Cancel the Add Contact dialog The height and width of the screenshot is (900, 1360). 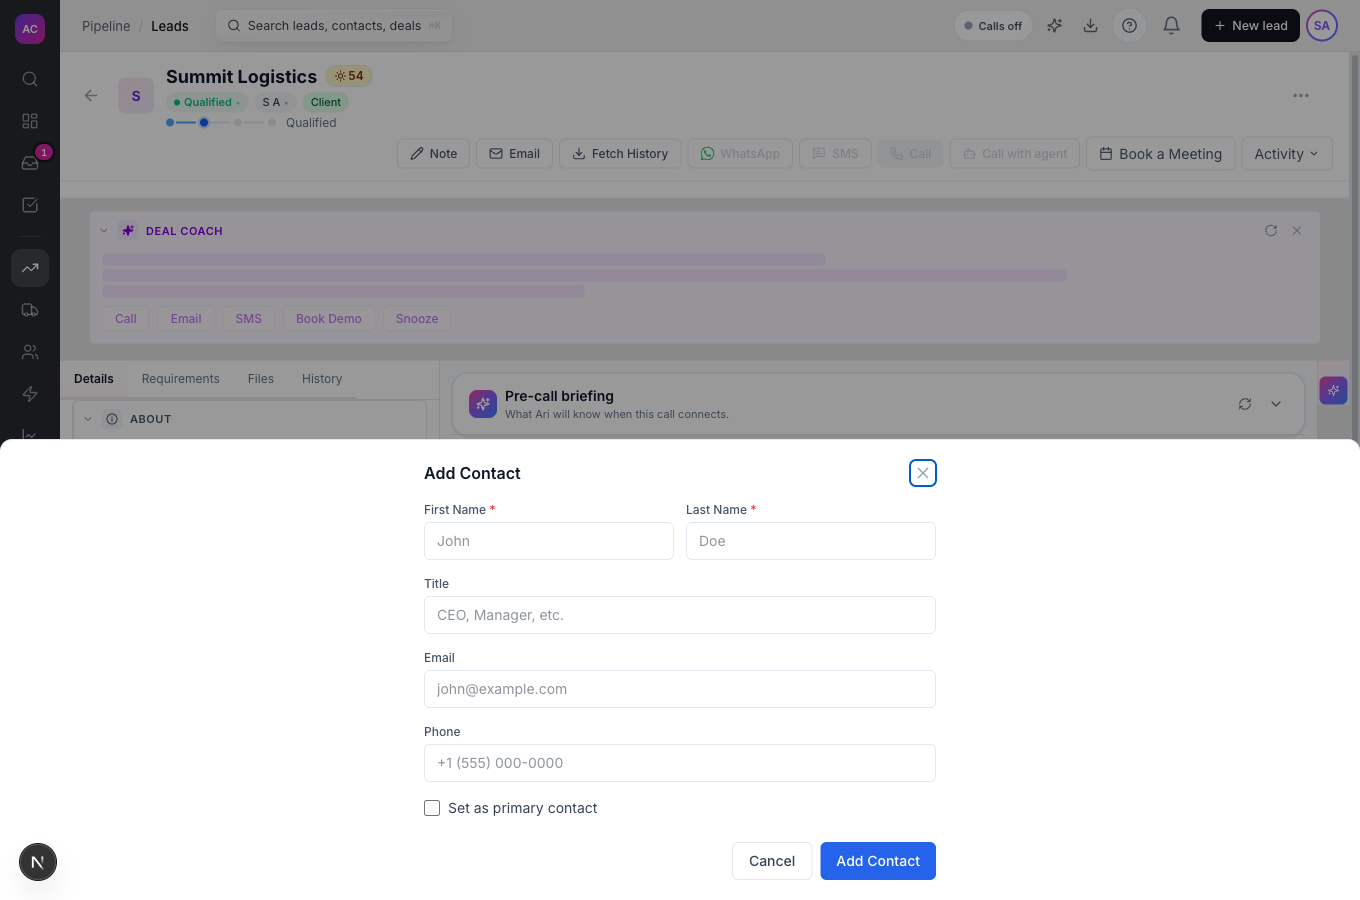click(772, 861)
